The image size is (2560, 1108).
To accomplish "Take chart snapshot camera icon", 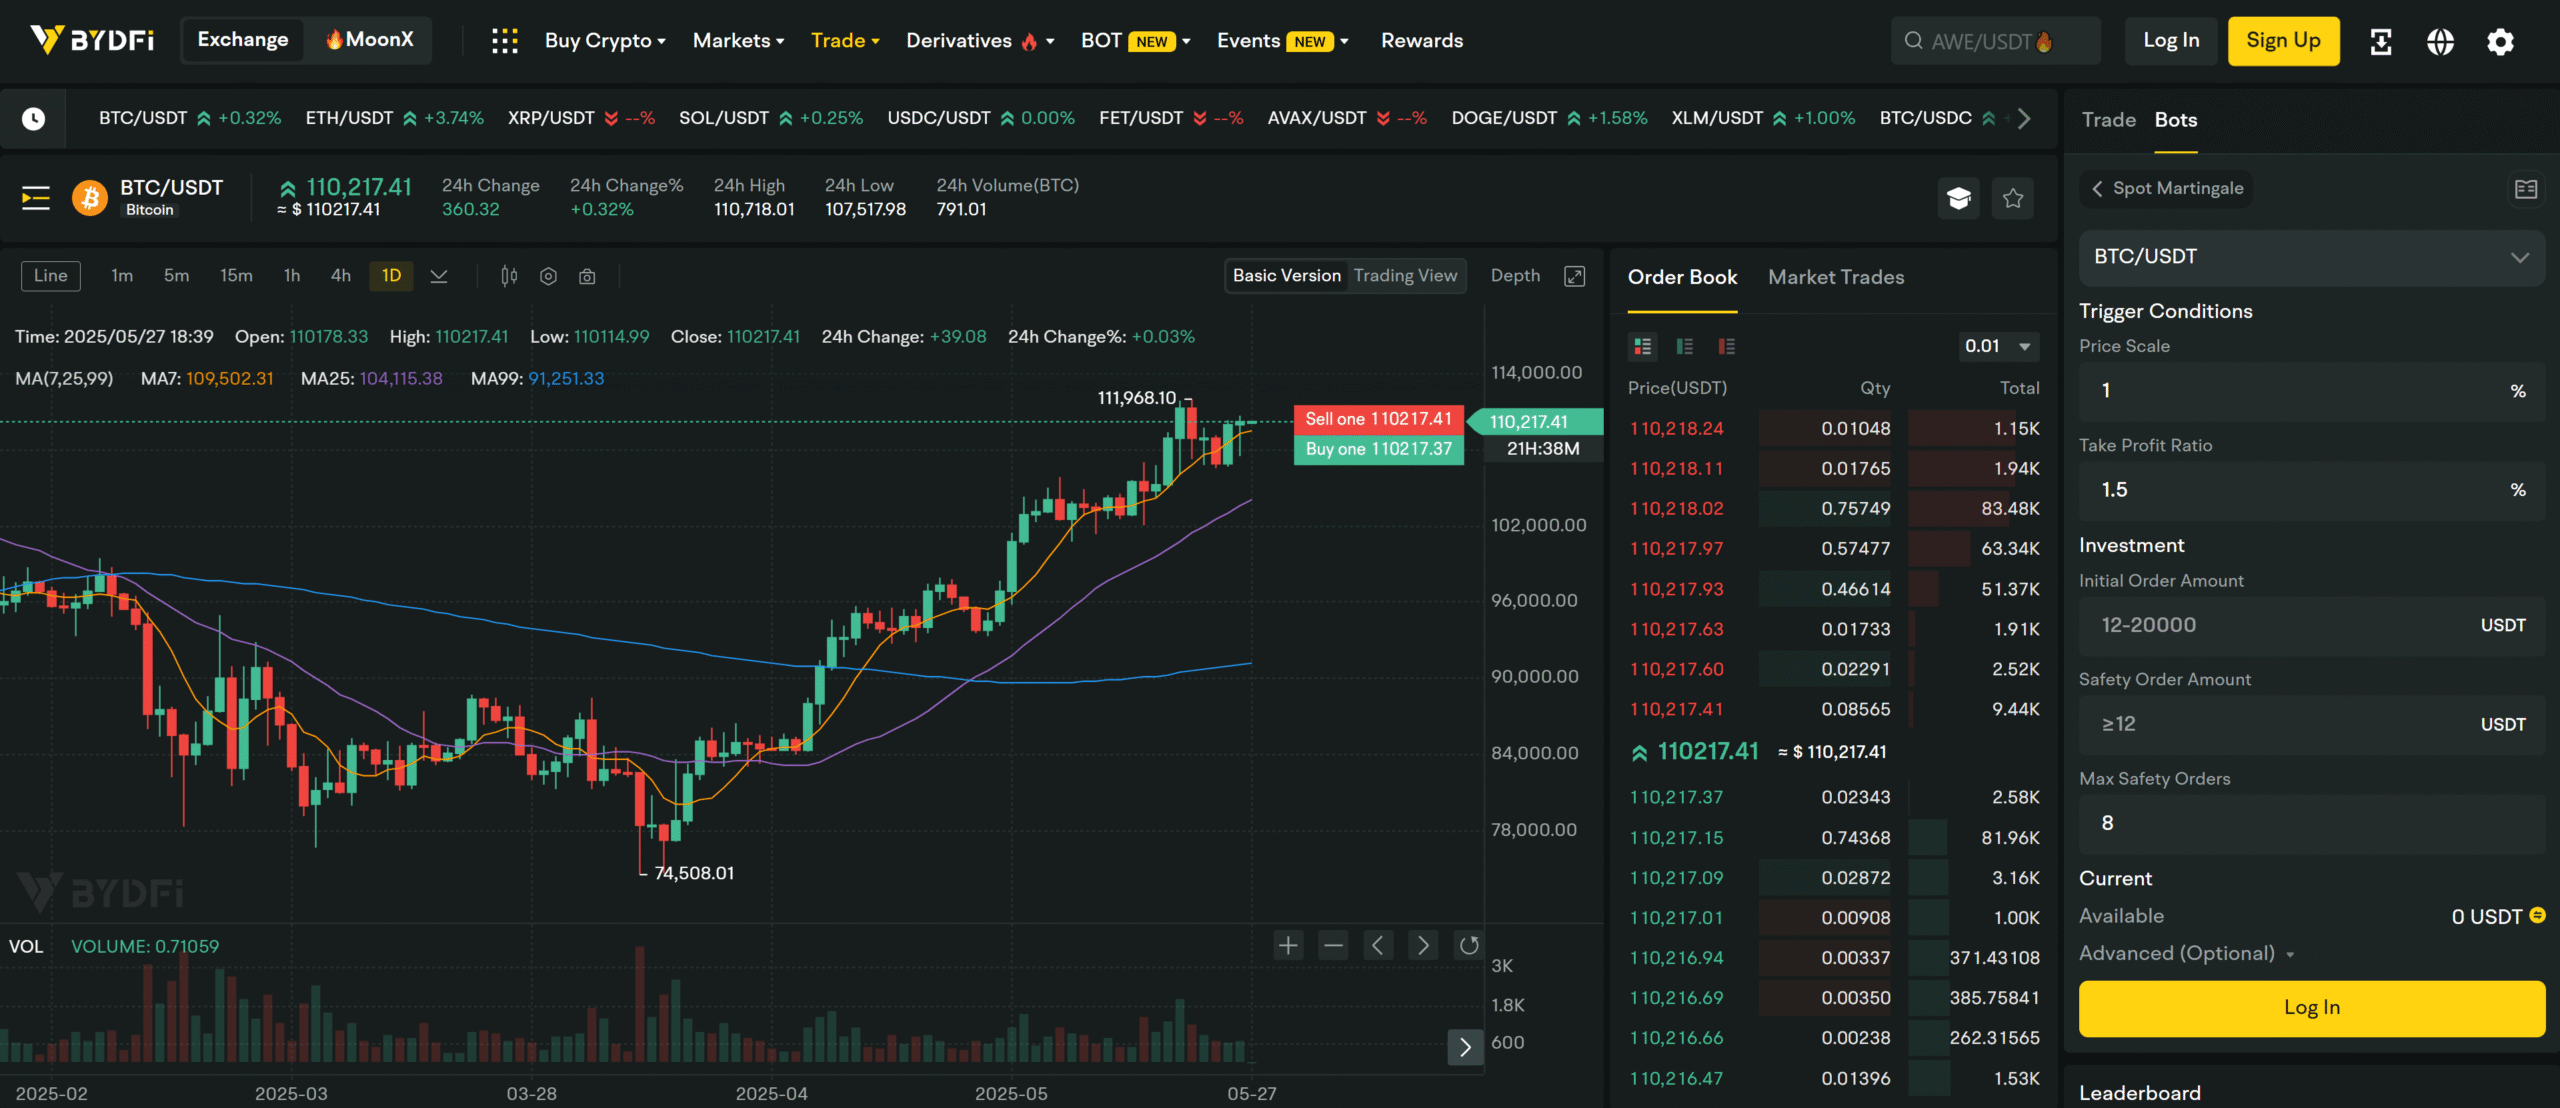I will pyautogui.click(x=587, y=276).
